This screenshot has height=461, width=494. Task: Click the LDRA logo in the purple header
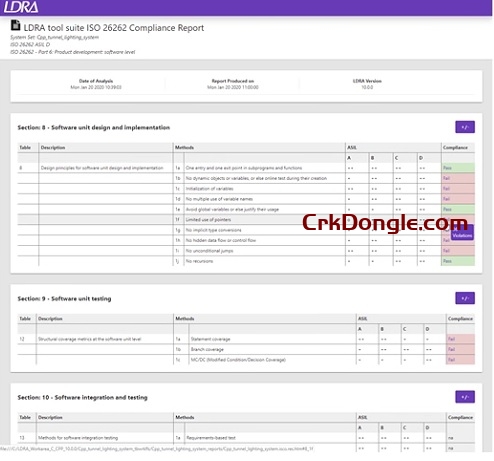pos(21,7)
